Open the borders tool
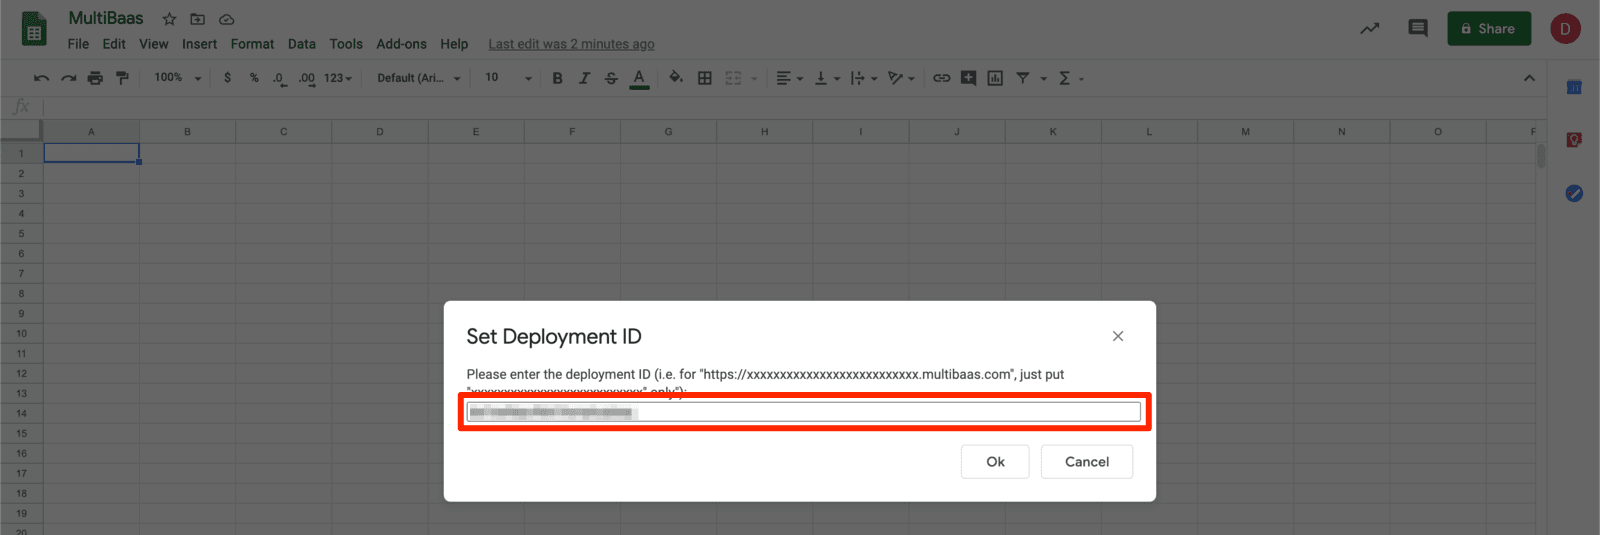 705,78
